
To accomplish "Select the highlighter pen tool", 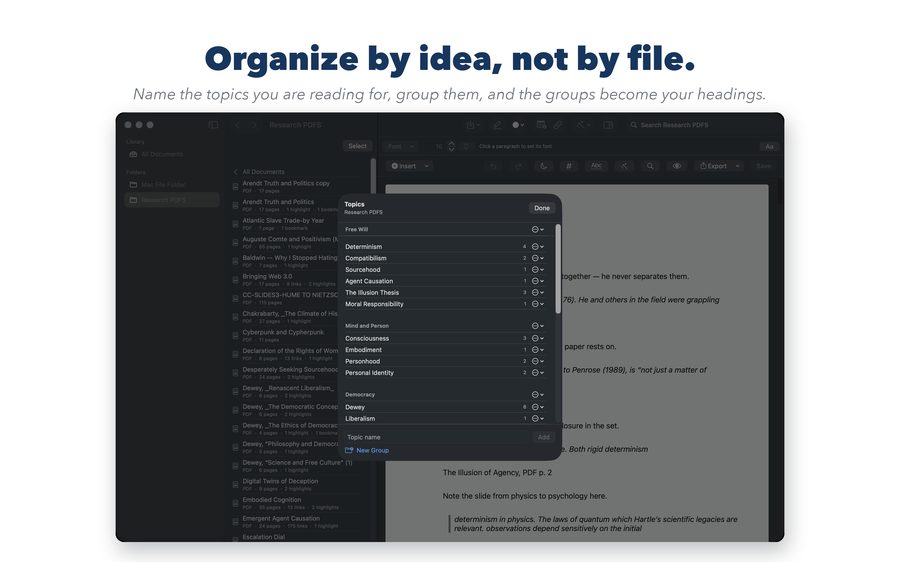I will pos(497,125).
